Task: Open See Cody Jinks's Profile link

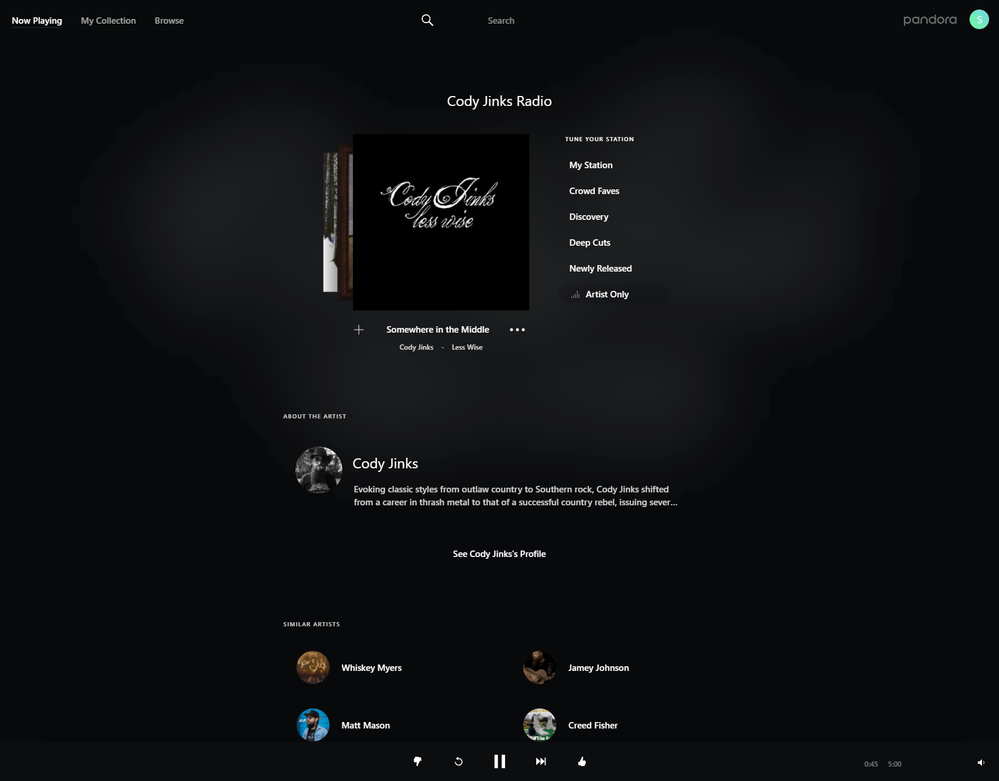Action: [499, 554]
